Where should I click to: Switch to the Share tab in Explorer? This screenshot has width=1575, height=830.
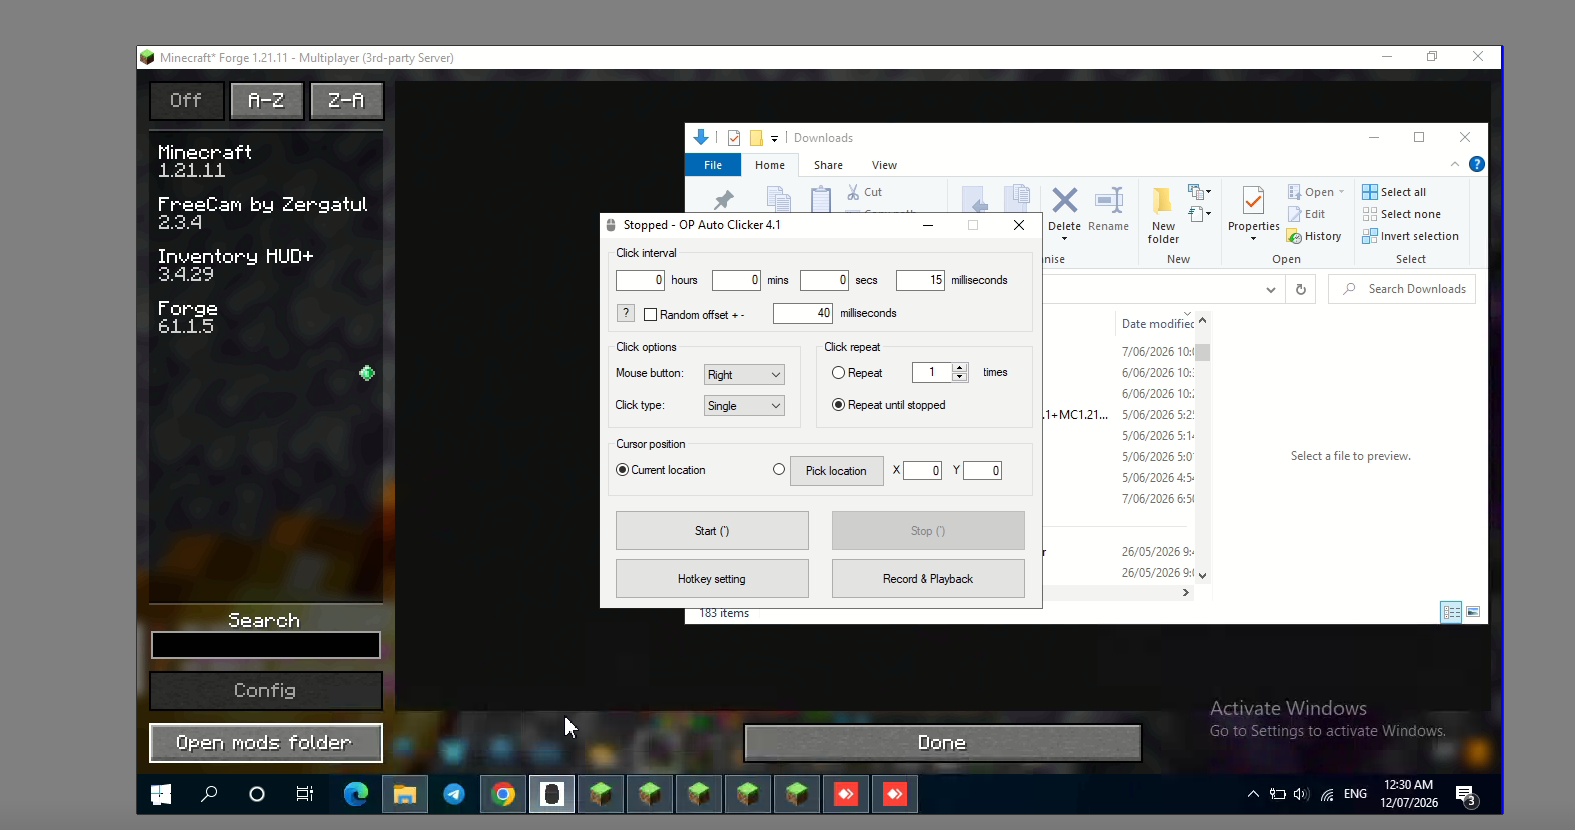click(x=828, y=165)
